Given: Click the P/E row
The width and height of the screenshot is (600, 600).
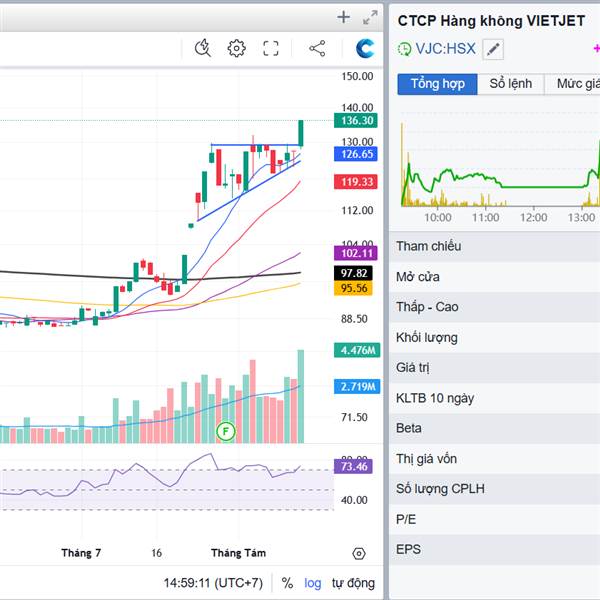Looking at the screenshot, I should (x=494, y=519).
